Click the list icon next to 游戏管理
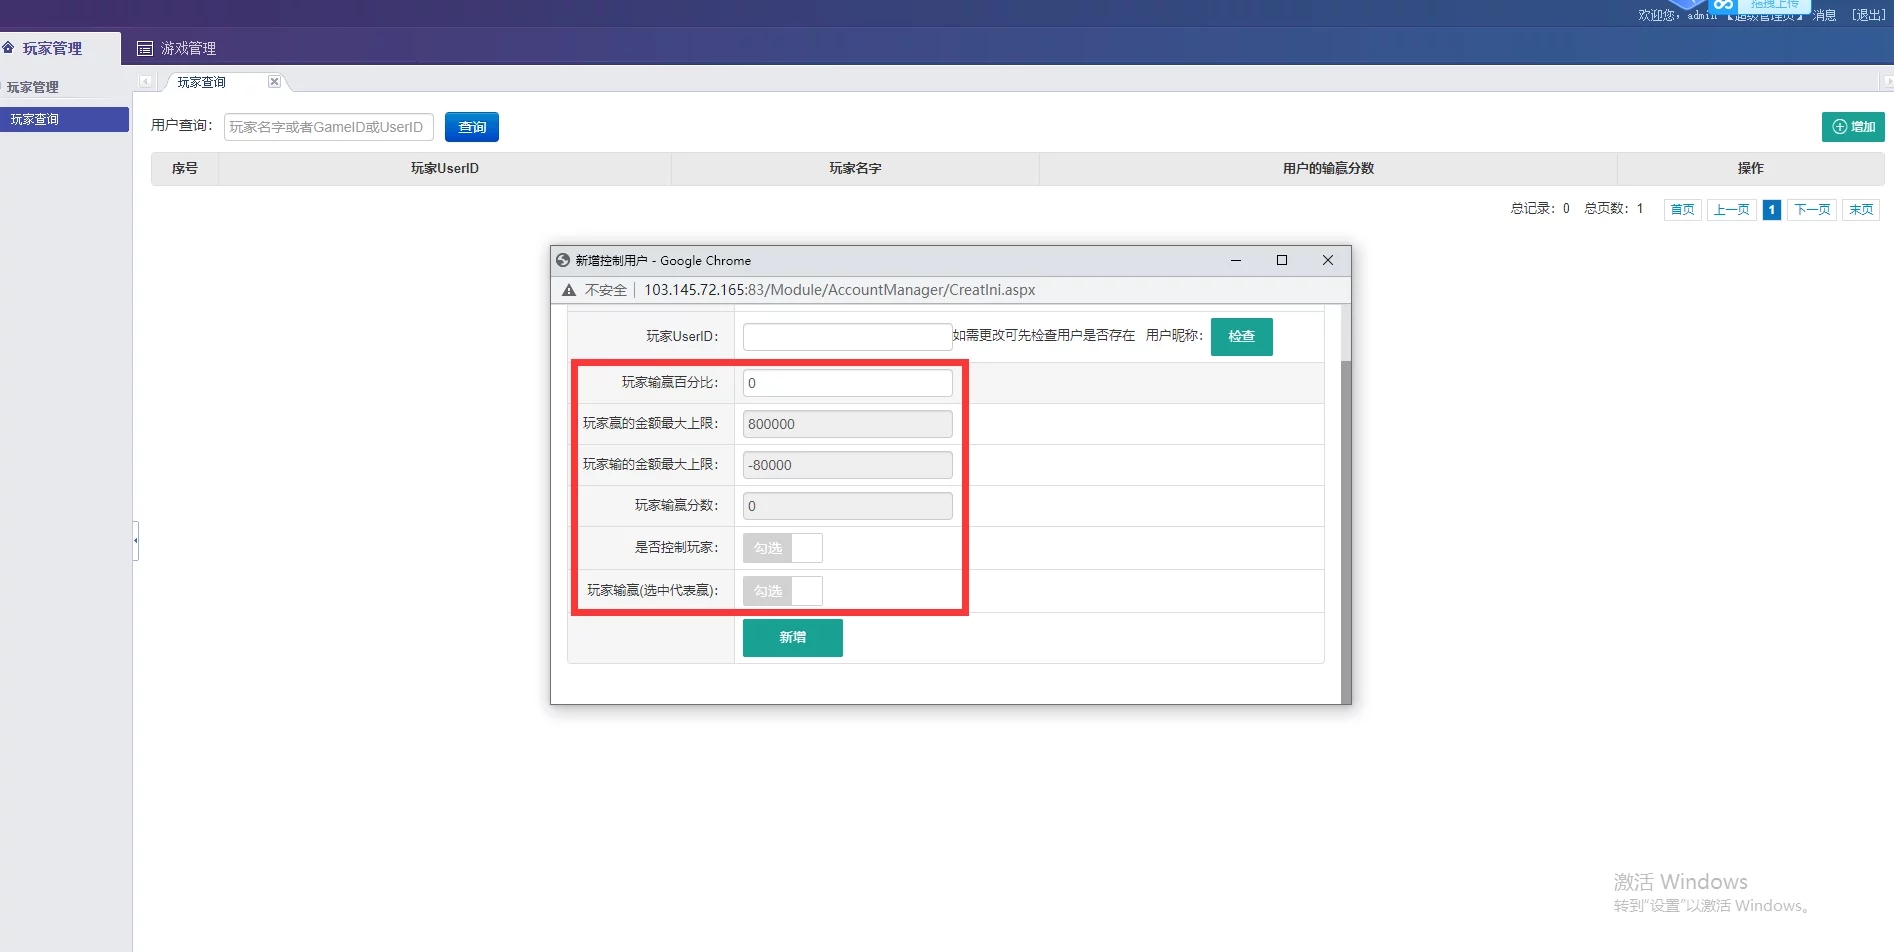Screen dimensions: 1894x952 coord(145,48)
